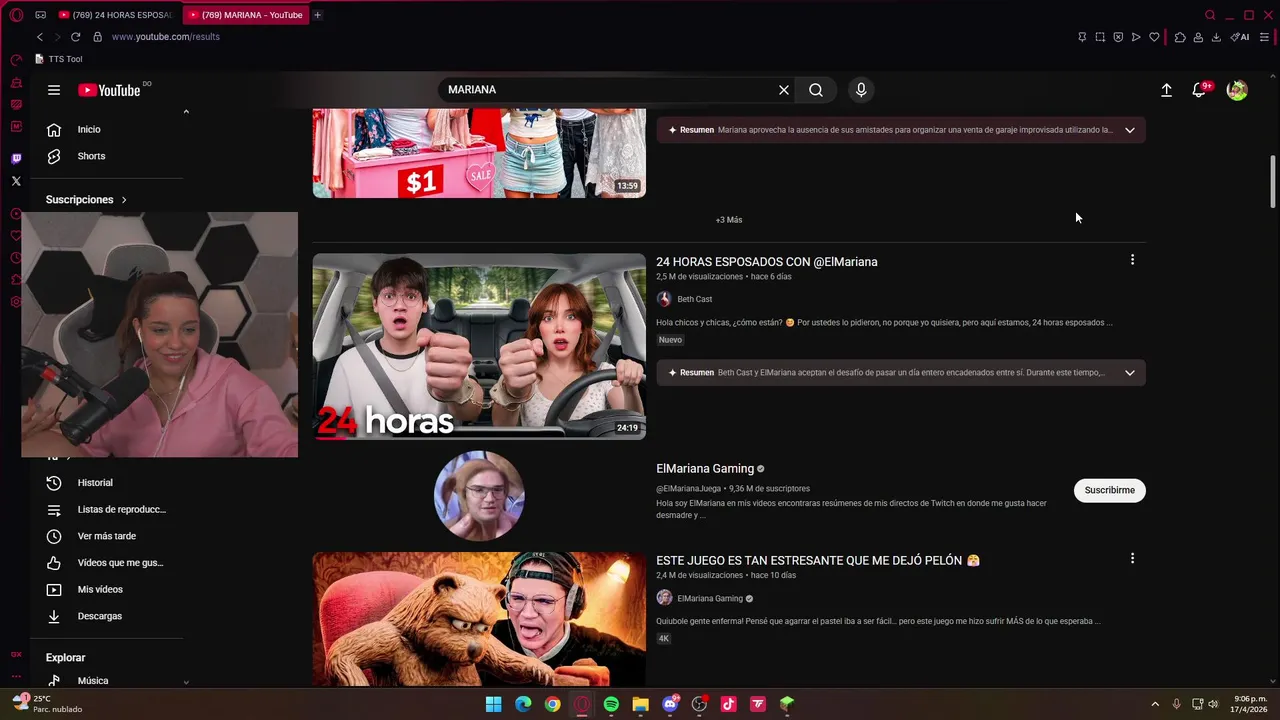The width and height of the screenshot is (1280, 720).
Task: Start voice search with the microphone
Action: click(x=861, y=90)
